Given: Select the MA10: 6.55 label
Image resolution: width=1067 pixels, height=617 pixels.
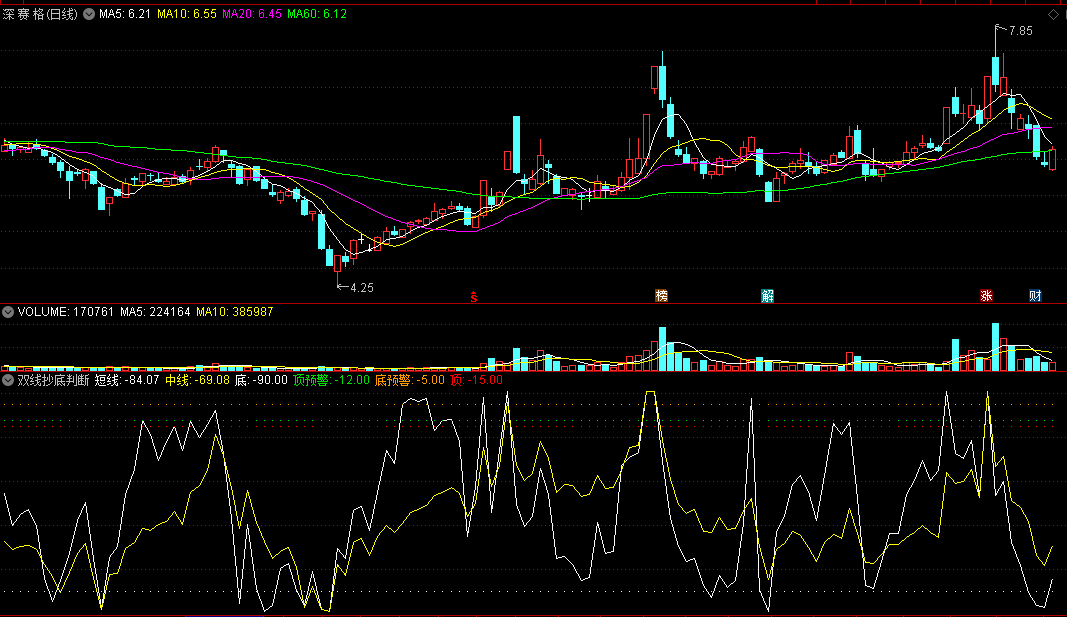Looking at the screenshot, I should point(186,14).
